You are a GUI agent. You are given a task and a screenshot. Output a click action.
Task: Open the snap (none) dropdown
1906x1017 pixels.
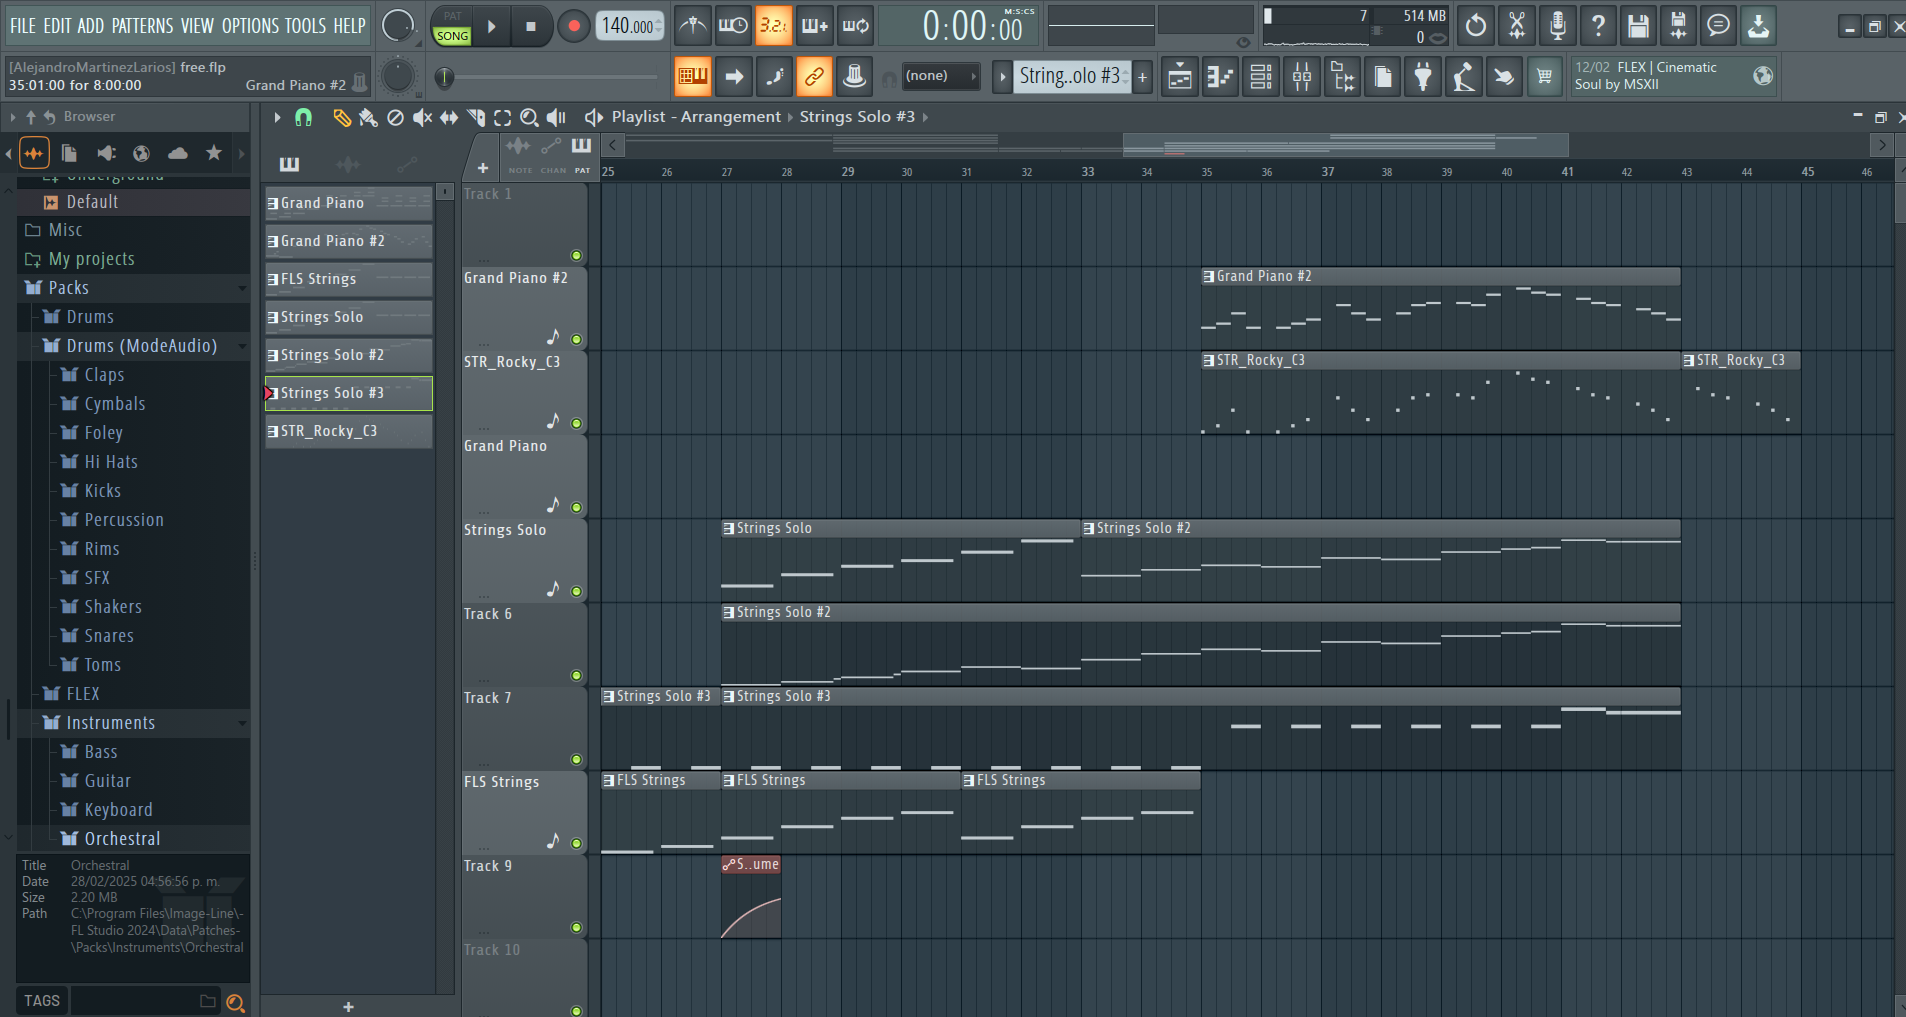[940, 76]
